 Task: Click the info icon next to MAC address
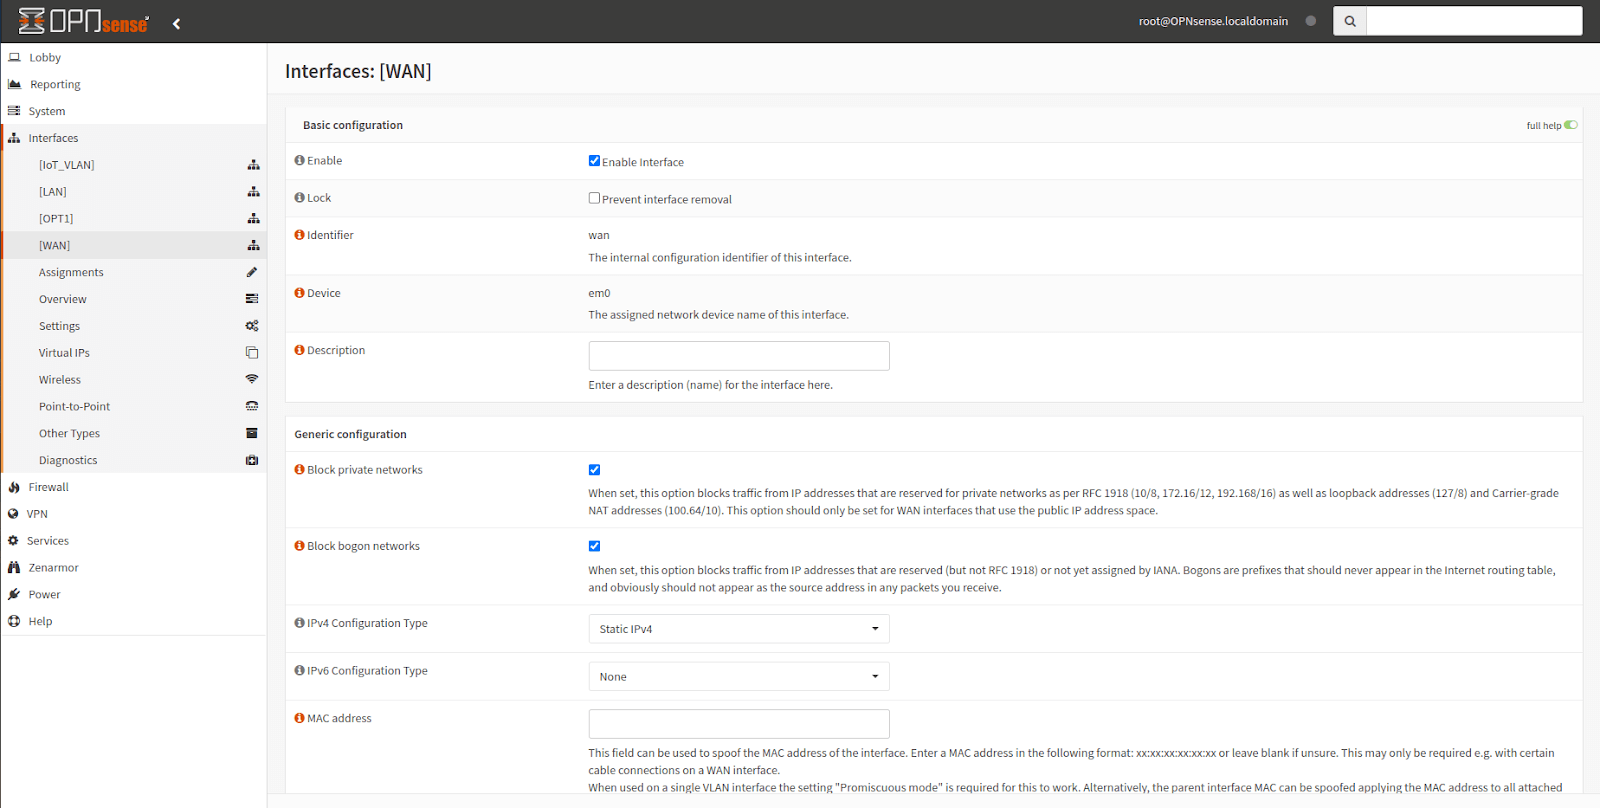pyautogui.click(x=299, y=718)
